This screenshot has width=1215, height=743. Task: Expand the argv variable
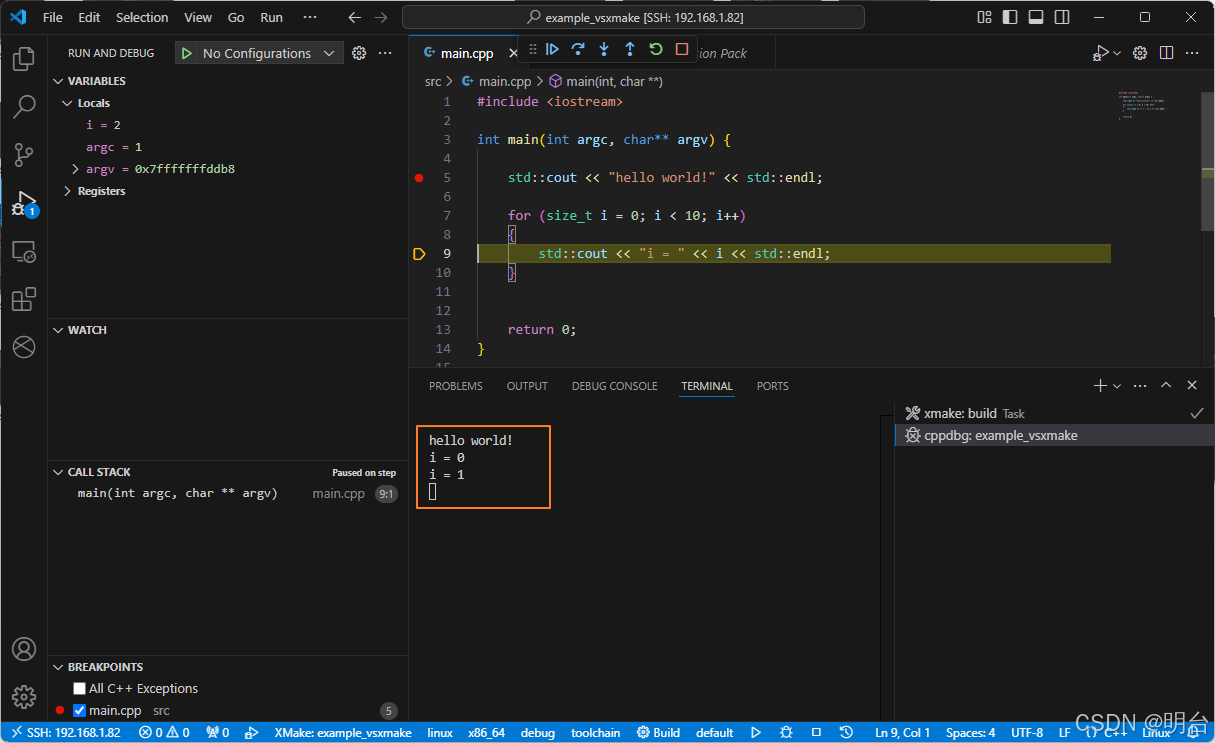coord(76,169)
